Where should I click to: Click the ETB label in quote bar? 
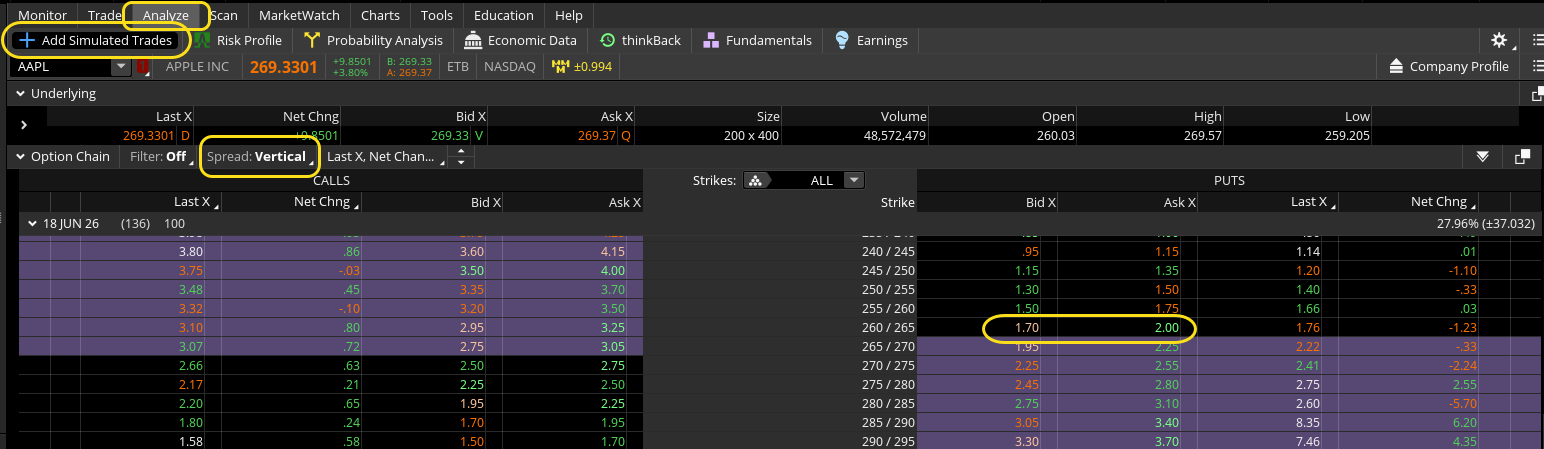(458, 67)
